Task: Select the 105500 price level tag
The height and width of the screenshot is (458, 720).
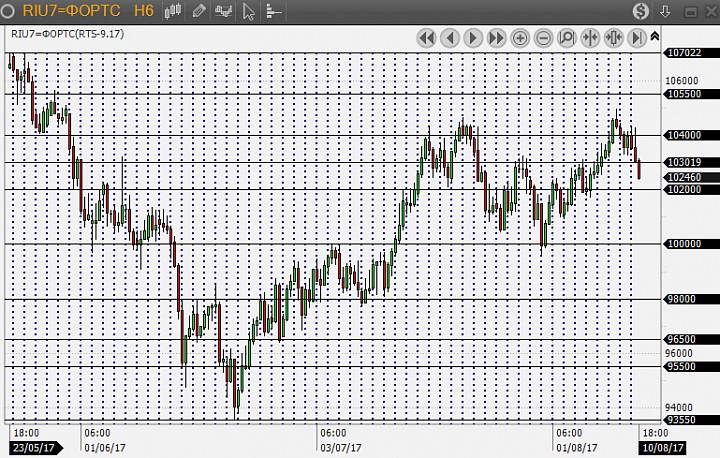Action: [x=691, y=94]
